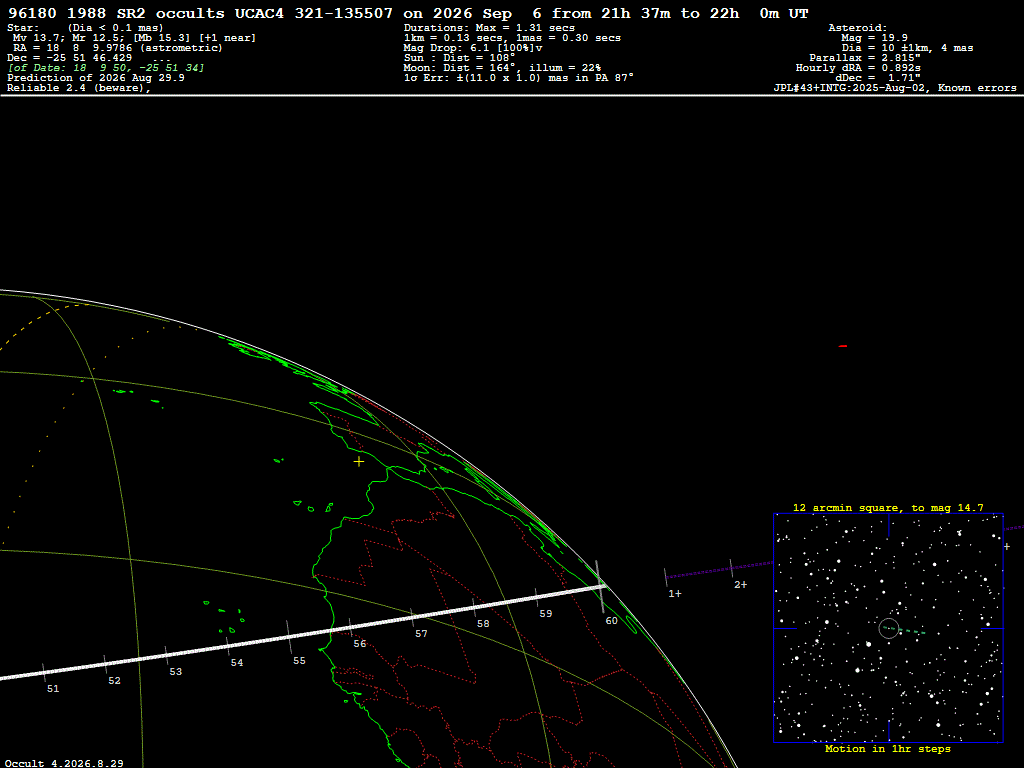
Task: Click the event title 96180 1988 SR2 text
Action: [76, 13]
